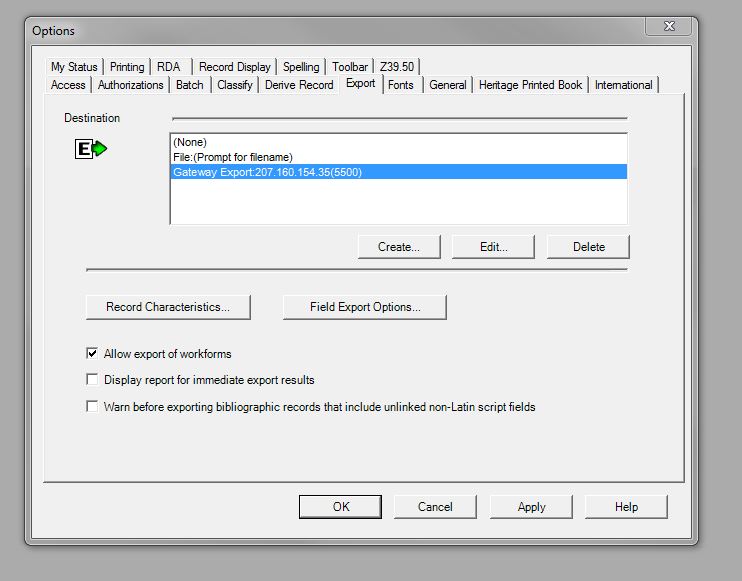Delete the selected export destination

point(589,247)
